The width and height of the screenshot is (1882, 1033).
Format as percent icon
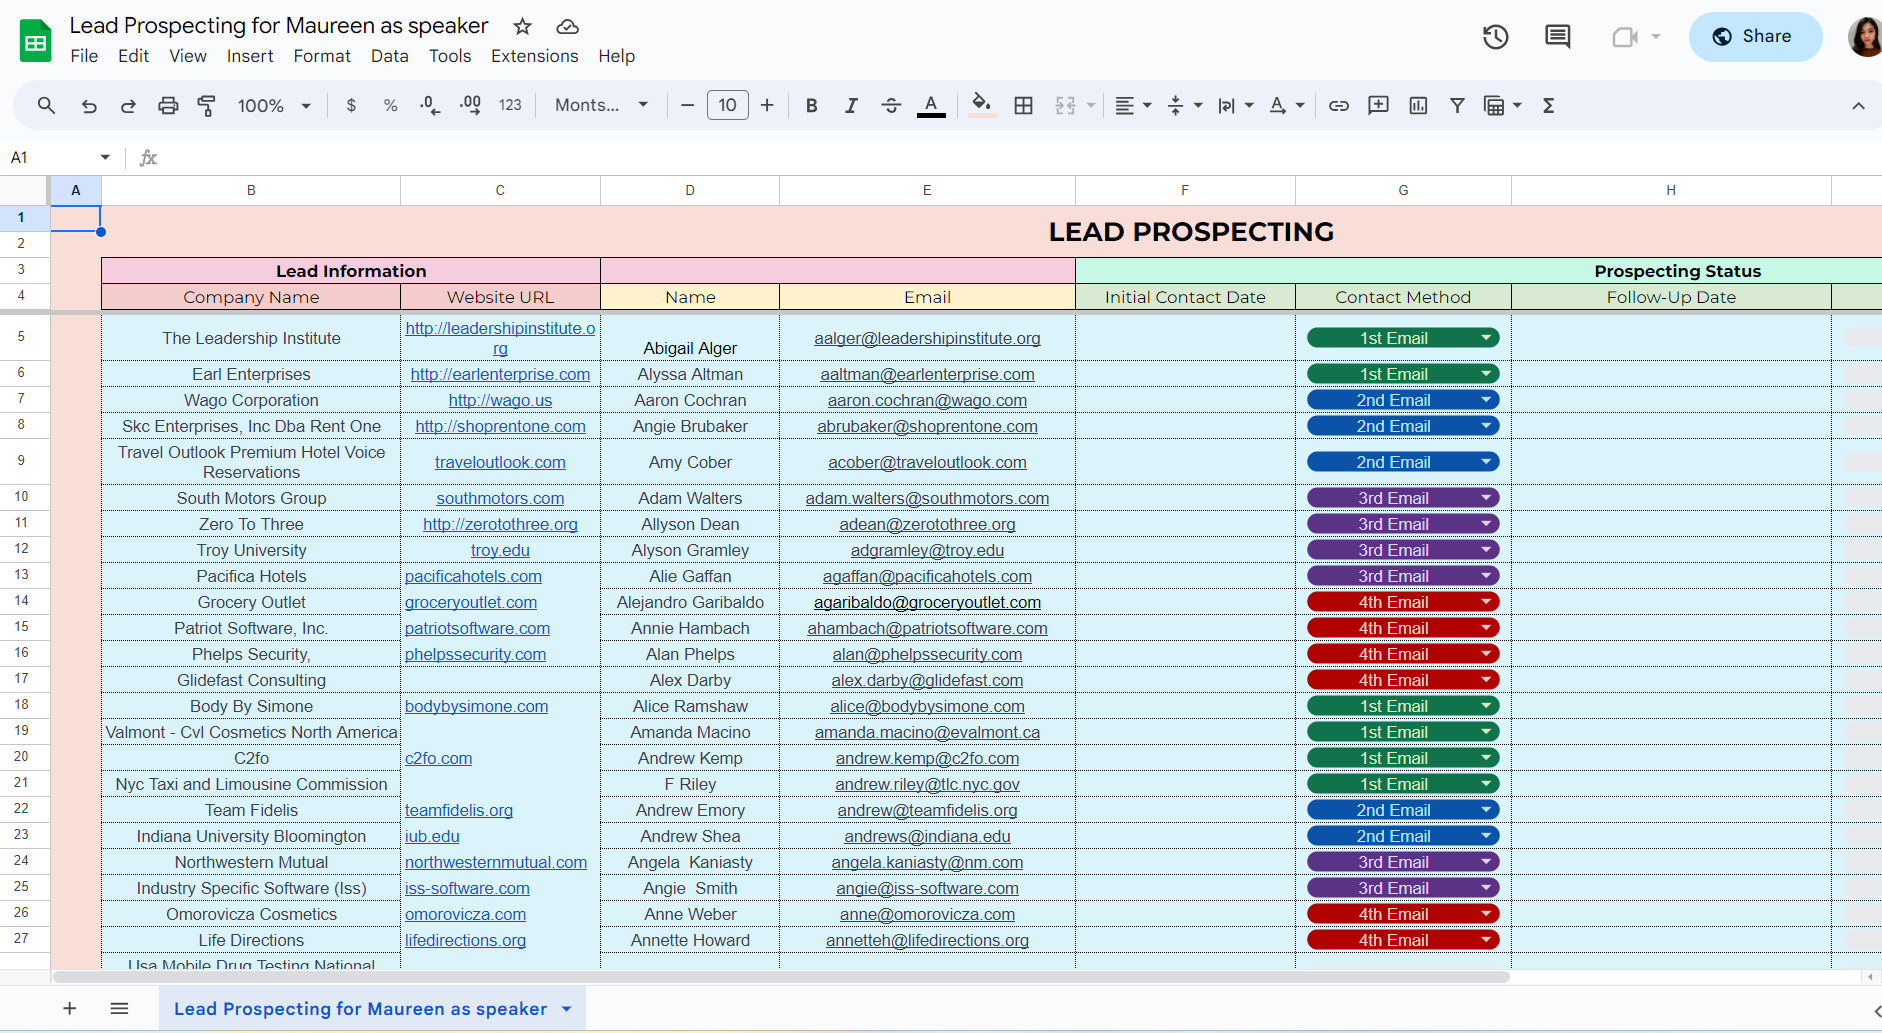pyautogui.click(x=390, y=105)
